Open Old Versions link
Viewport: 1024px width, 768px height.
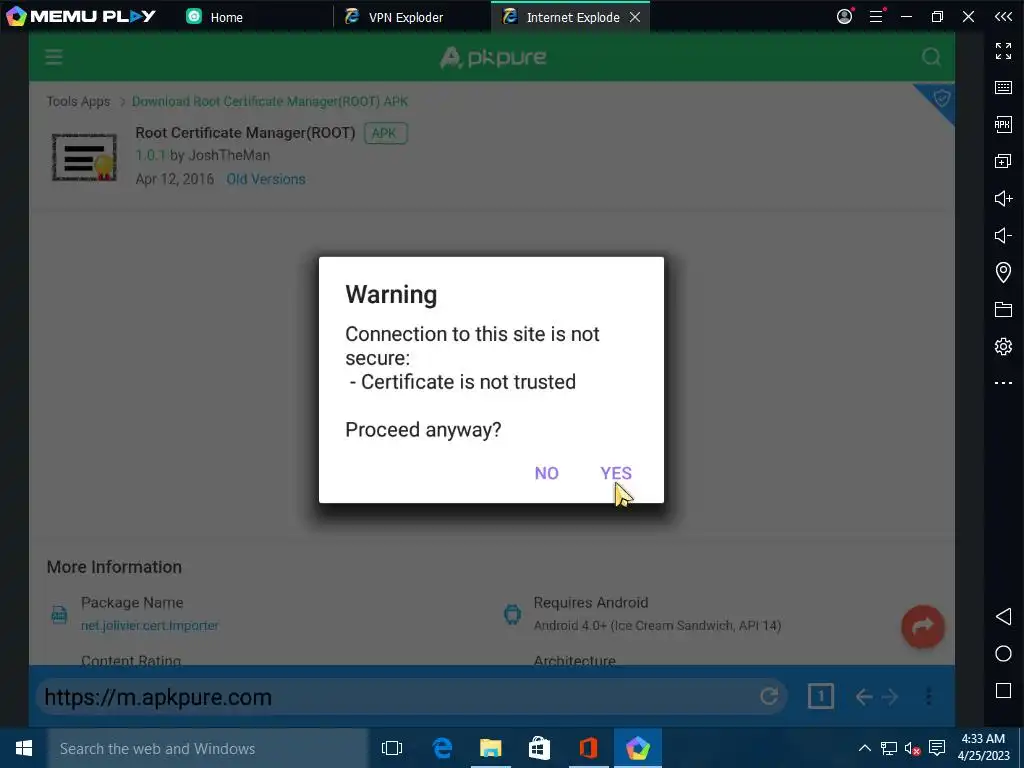pyautogui.click(x=266, y=179)
